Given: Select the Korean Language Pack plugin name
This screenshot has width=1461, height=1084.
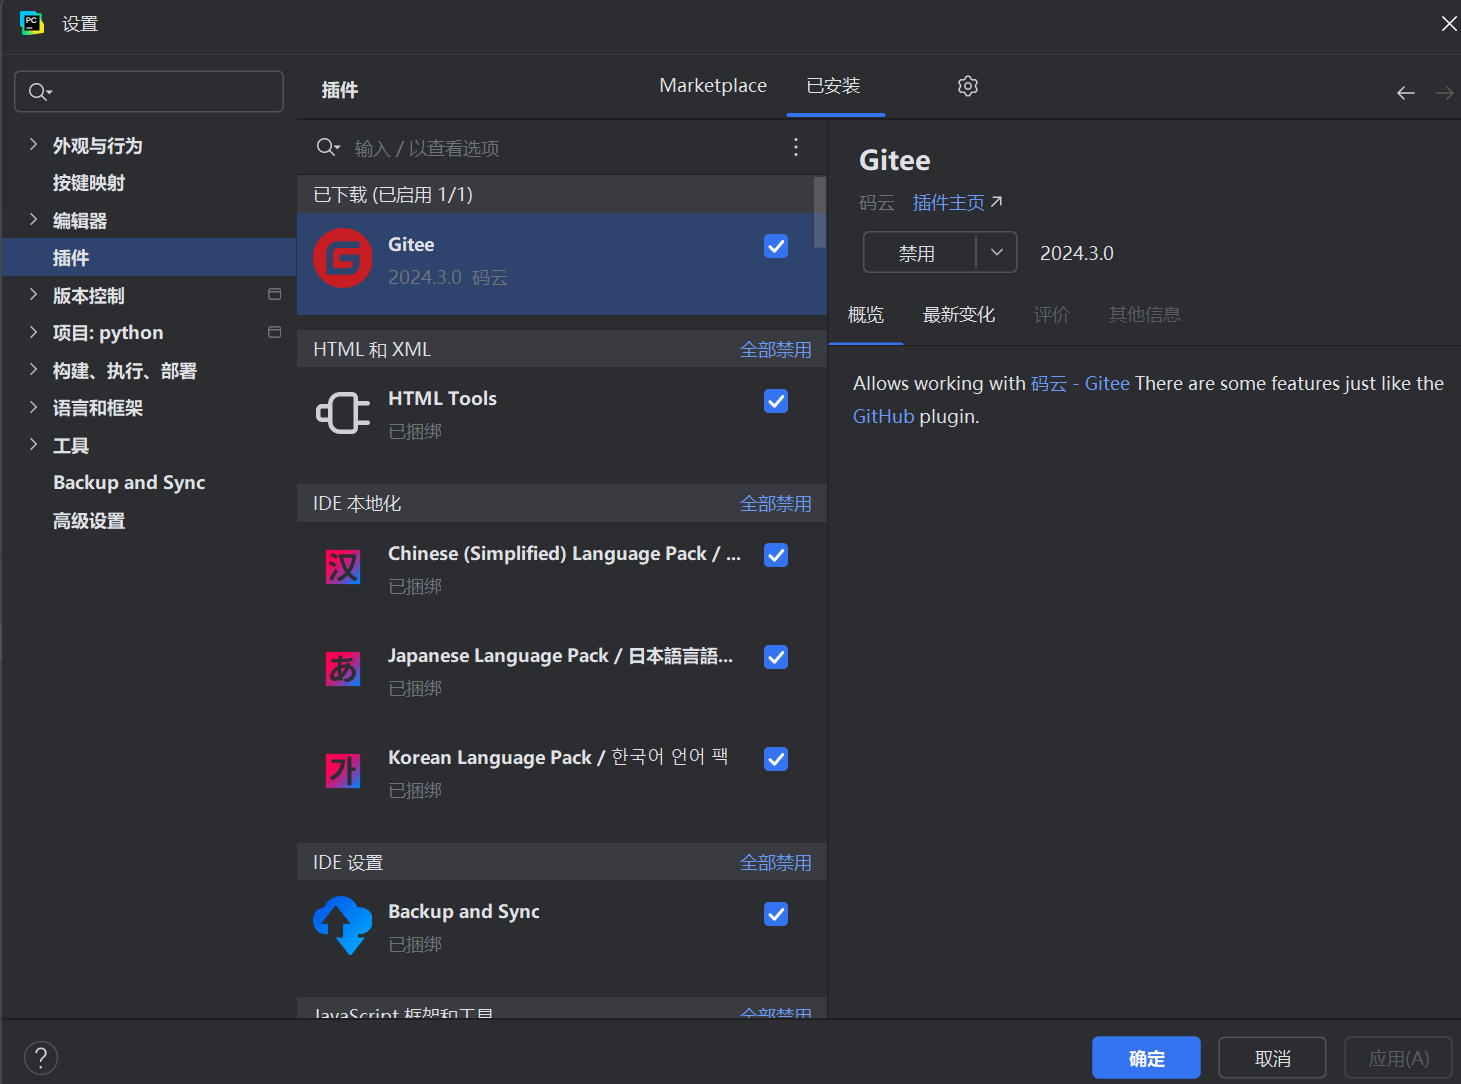Looking at the screenshot, I should [x=558, y=757].
